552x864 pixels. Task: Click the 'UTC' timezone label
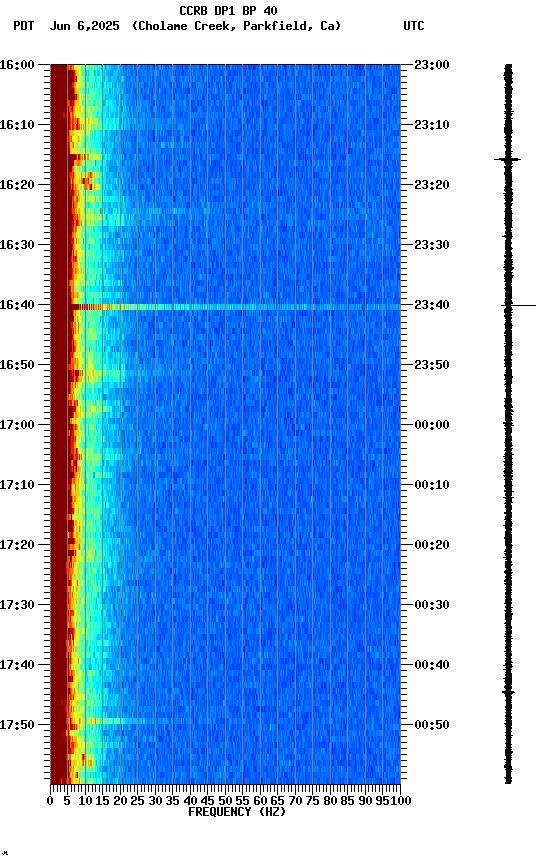[414, 26]
